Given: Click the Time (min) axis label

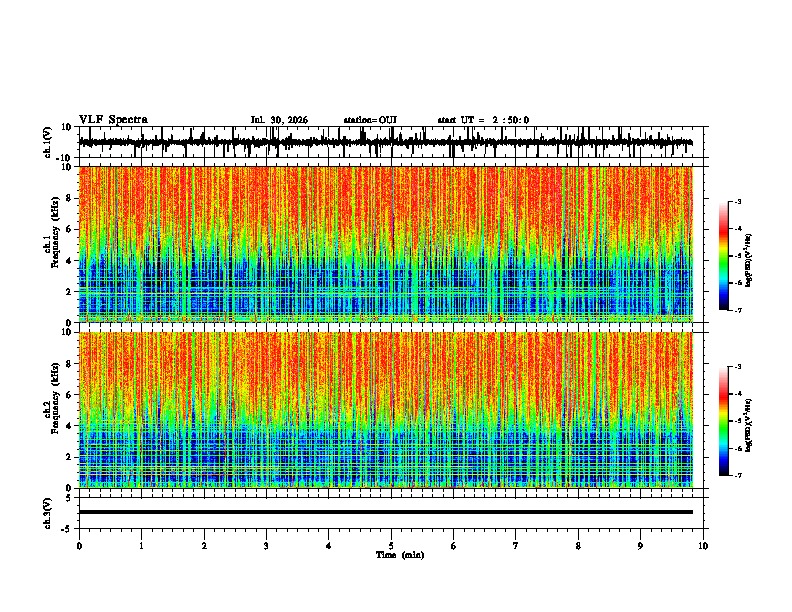Looking at the screenshot, I should pyautogui.click(x=400, y=555).
